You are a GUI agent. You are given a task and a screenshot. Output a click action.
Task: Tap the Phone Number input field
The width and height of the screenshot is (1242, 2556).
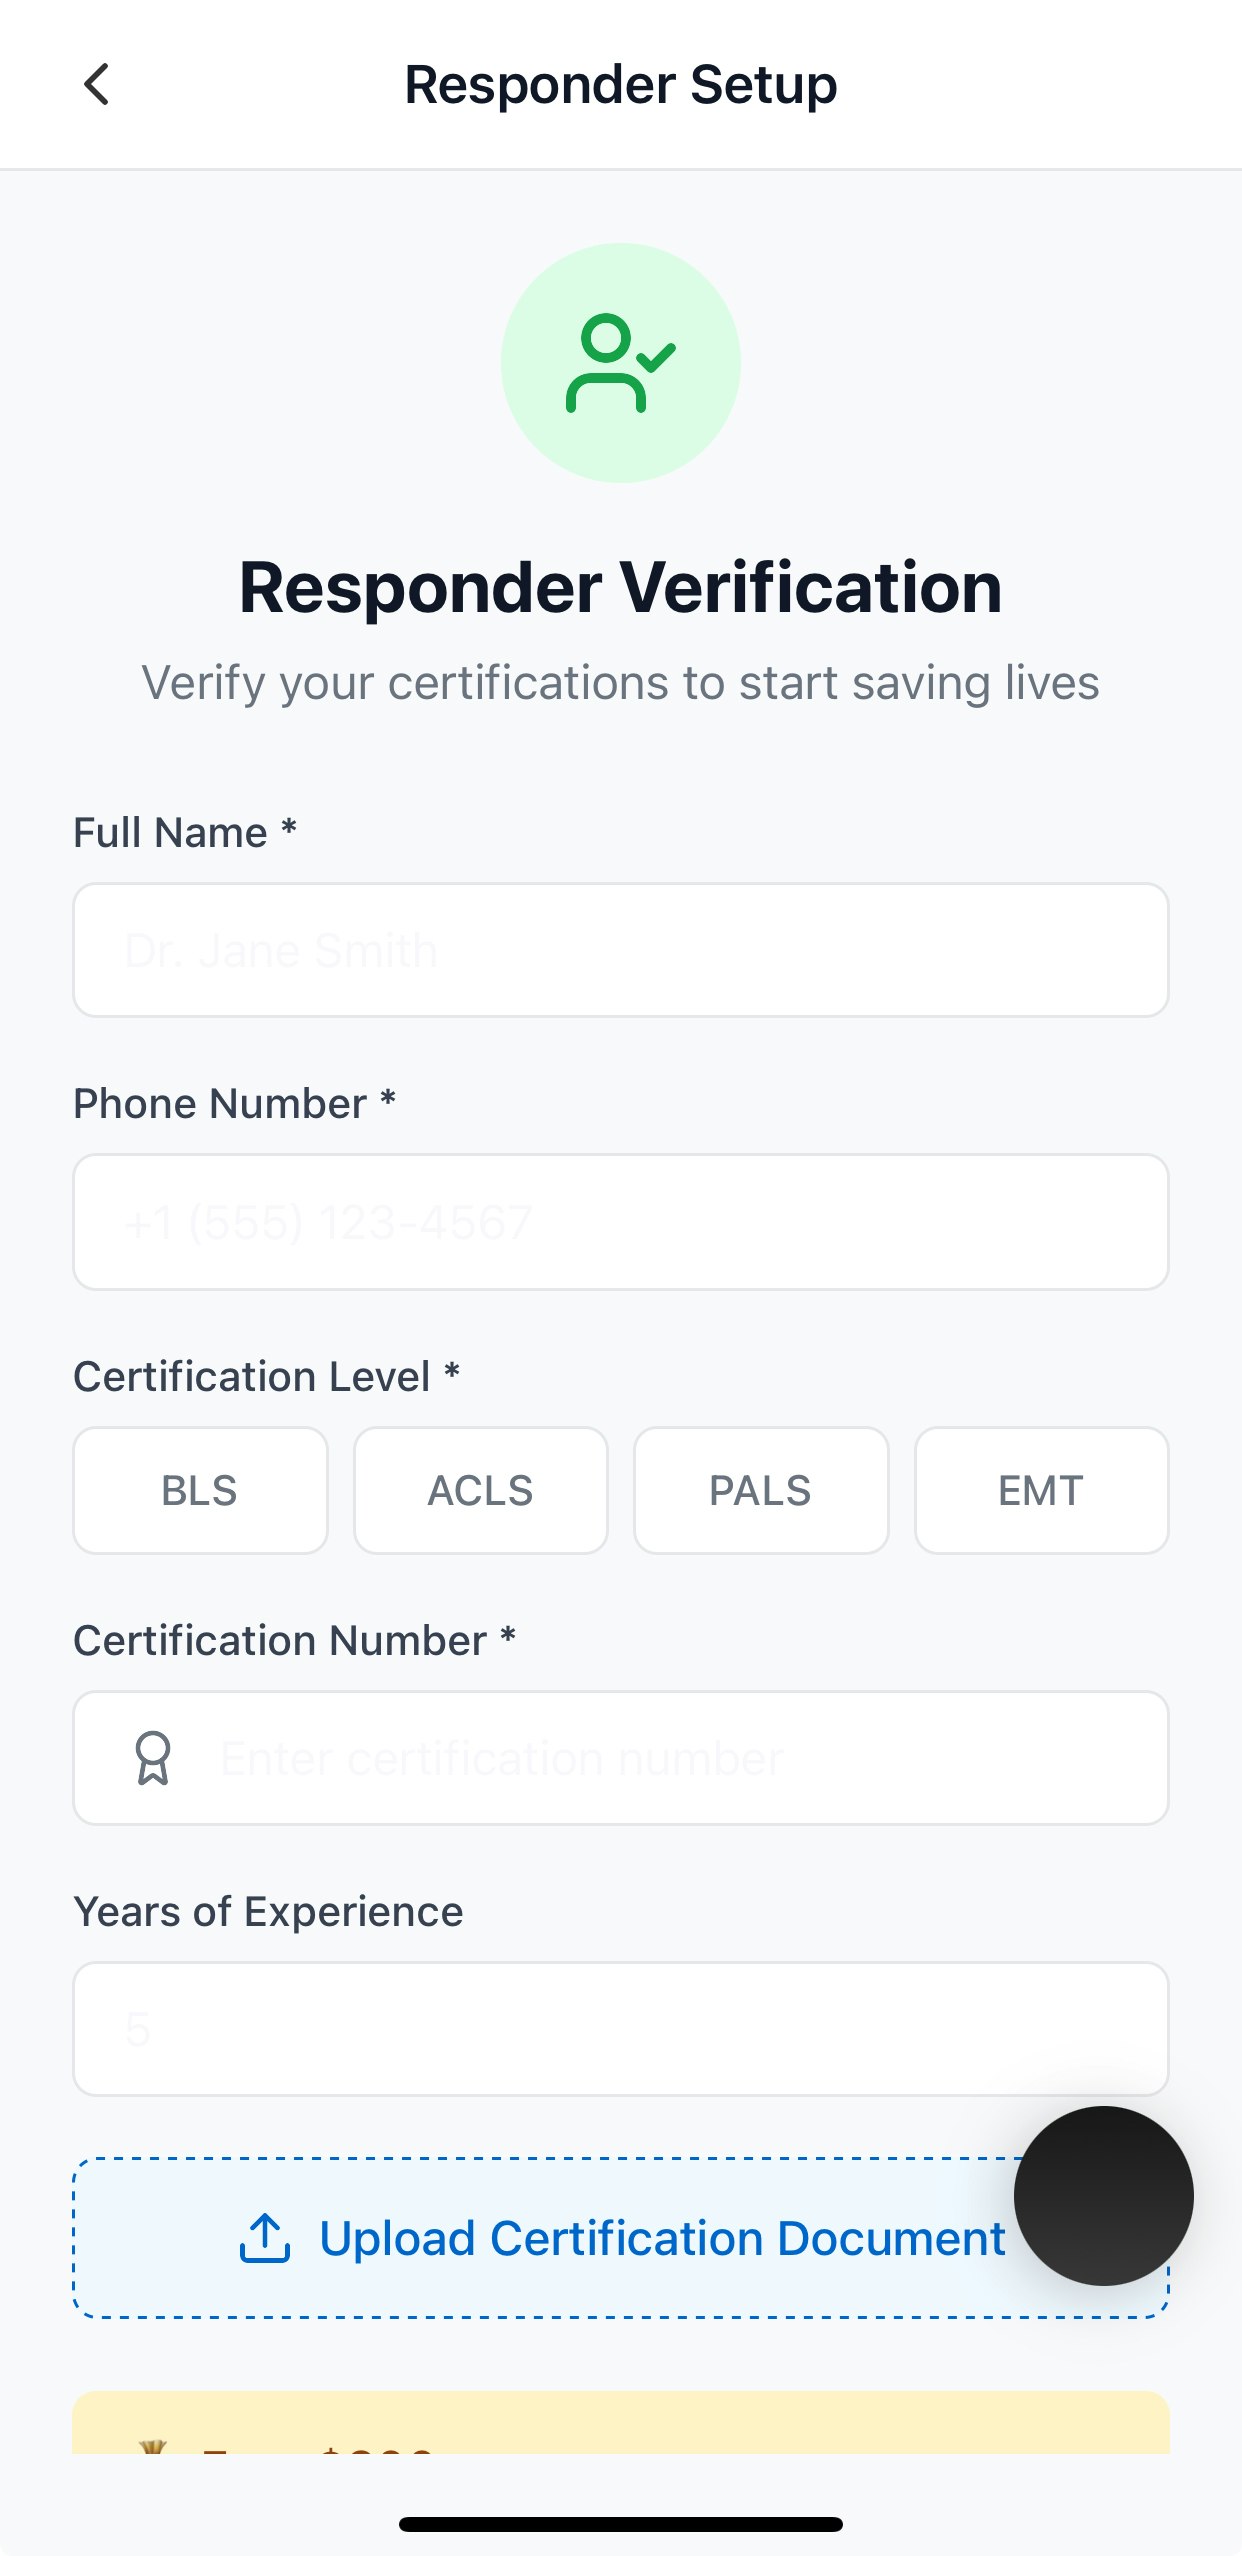pyautogui.click(x=620, y=1221)
